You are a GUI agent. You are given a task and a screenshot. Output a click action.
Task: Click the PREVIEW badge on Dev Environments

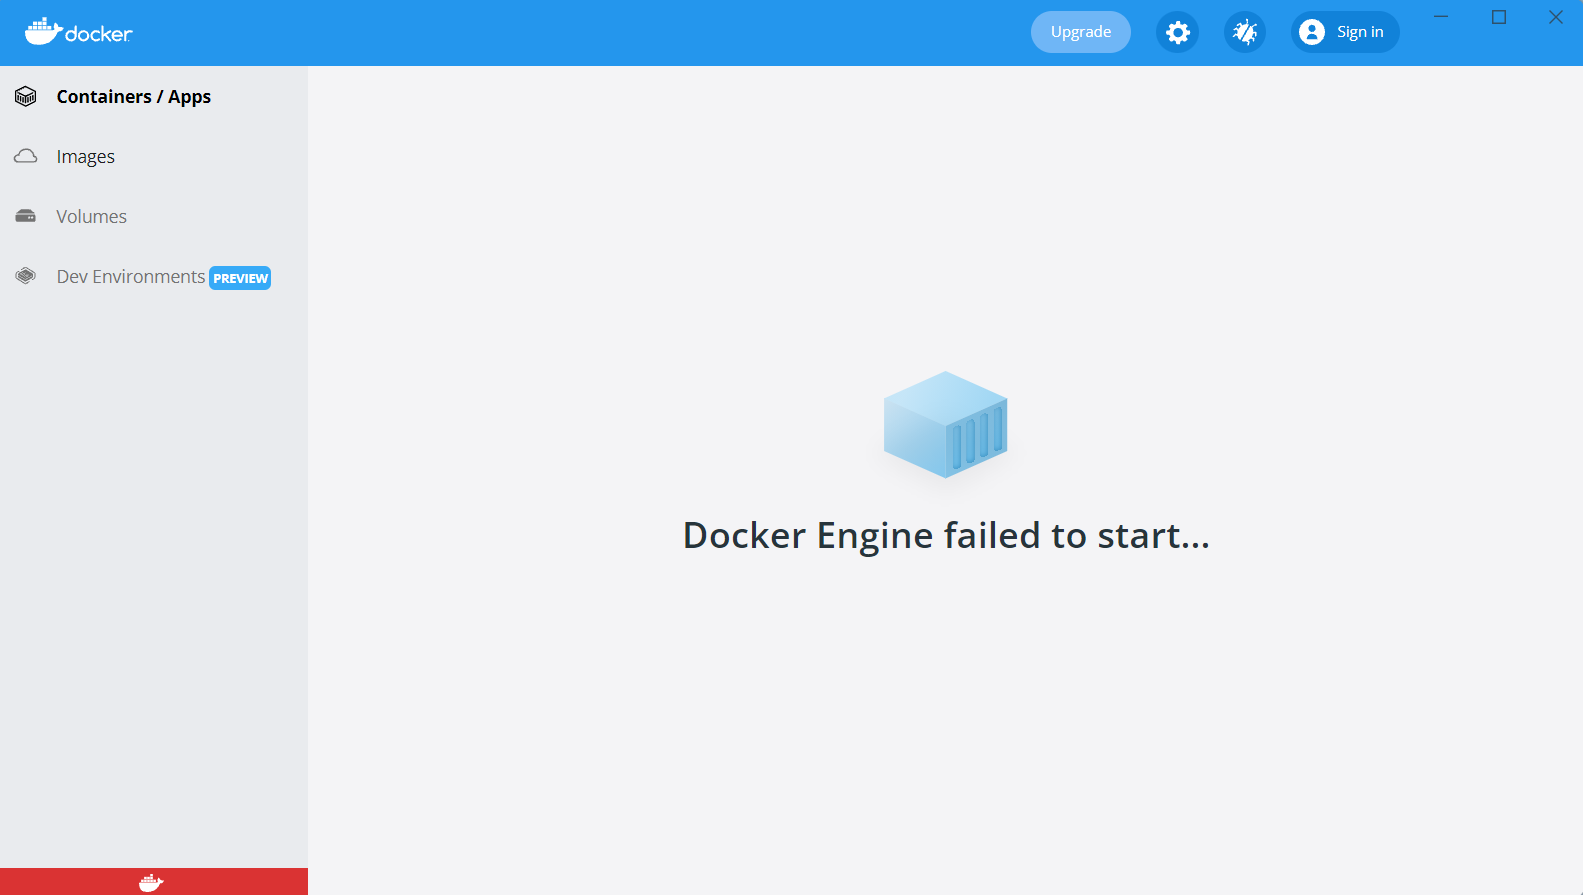point(240,277)
